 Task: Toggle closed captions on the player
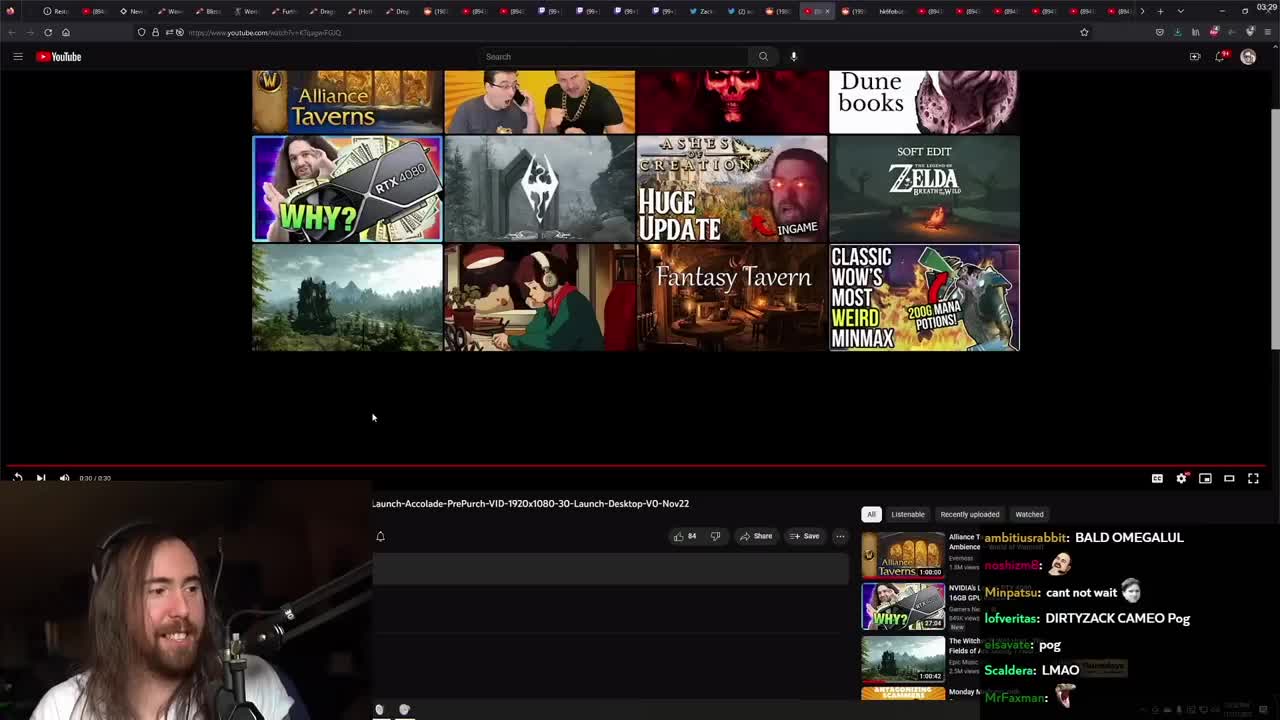tap(1157, 478)
